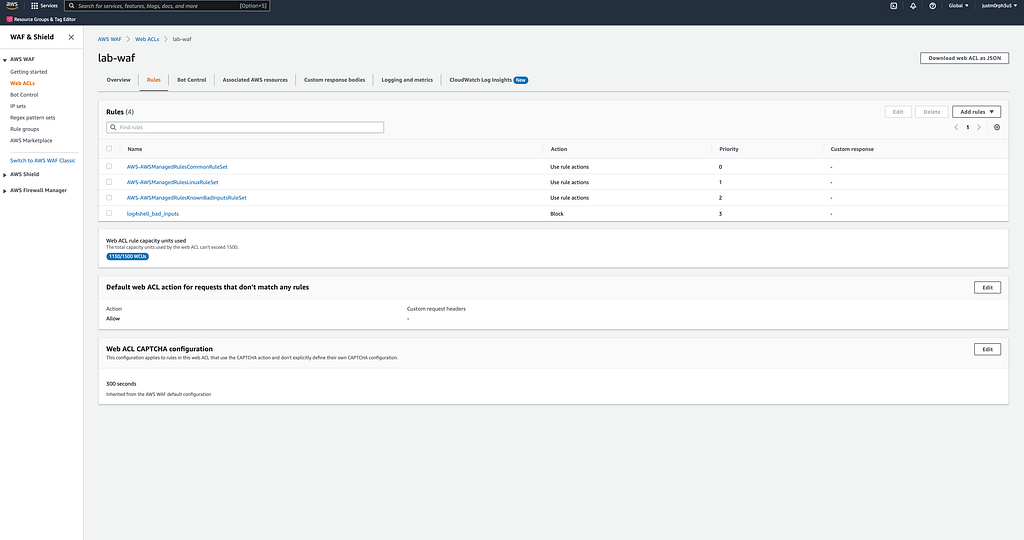Screen dimensions: 1024x540
Task: Go to next rules page arrow
Action: [978, 127]
